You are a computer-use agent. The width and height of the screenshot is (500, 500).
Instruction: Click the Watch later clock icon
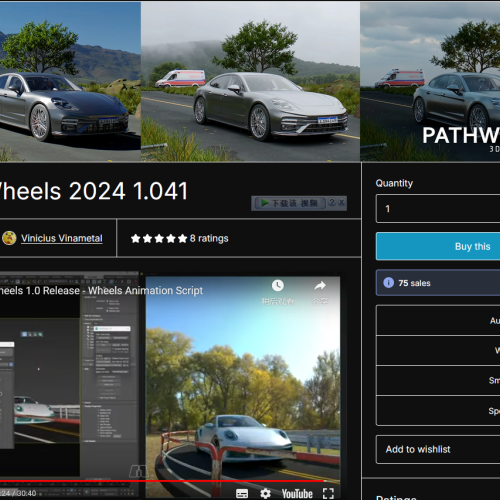pos(277,285)
